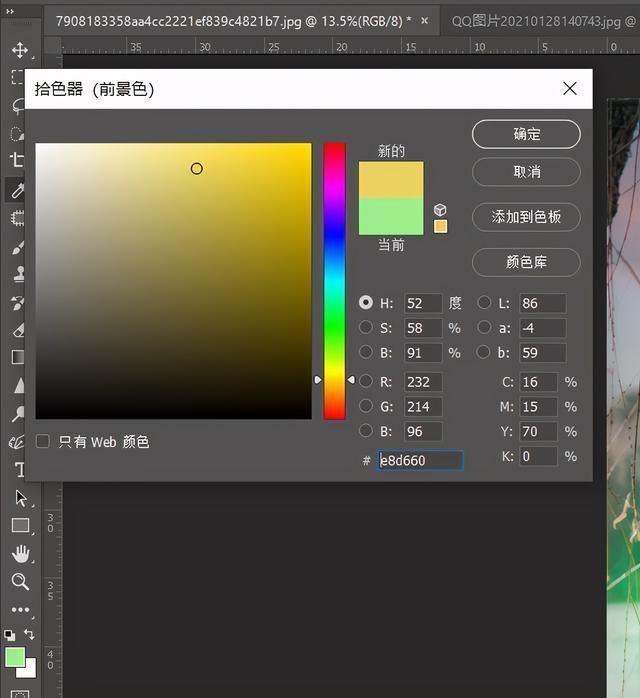The image size is (640, 698).
Task: Click the K black value field 0
Action: pos(538,456)
